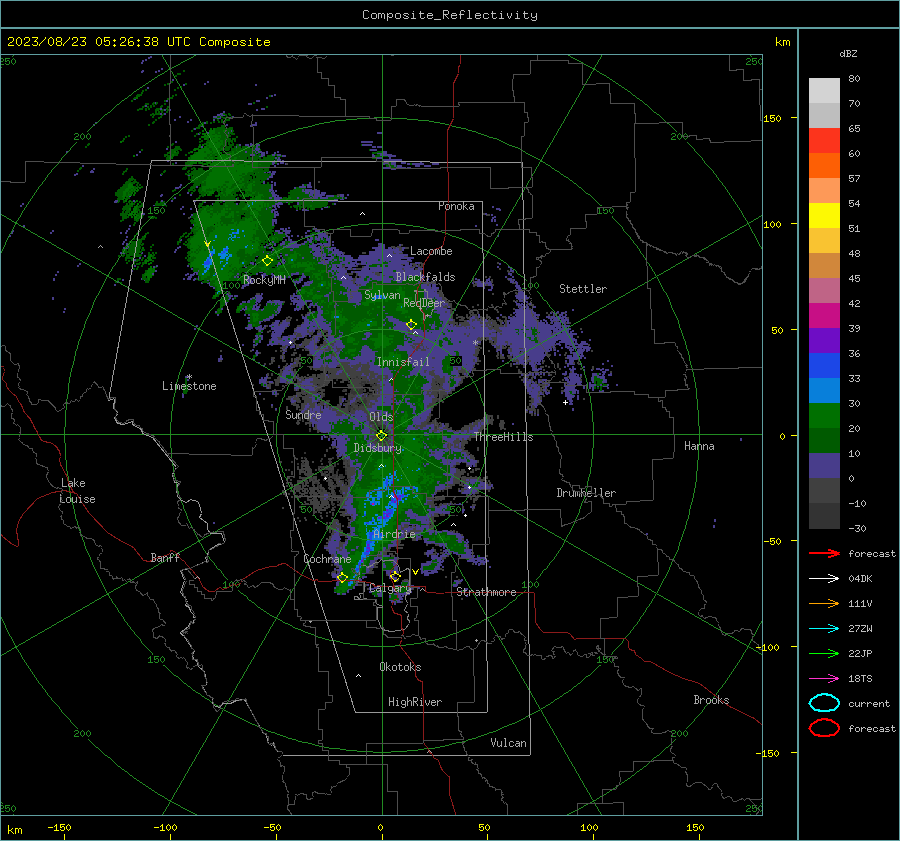This screenshot has width=900, height=841.
Task: Click the 2023/08/23 05:26:38 UTC timestamp
Action: point(98,42)
